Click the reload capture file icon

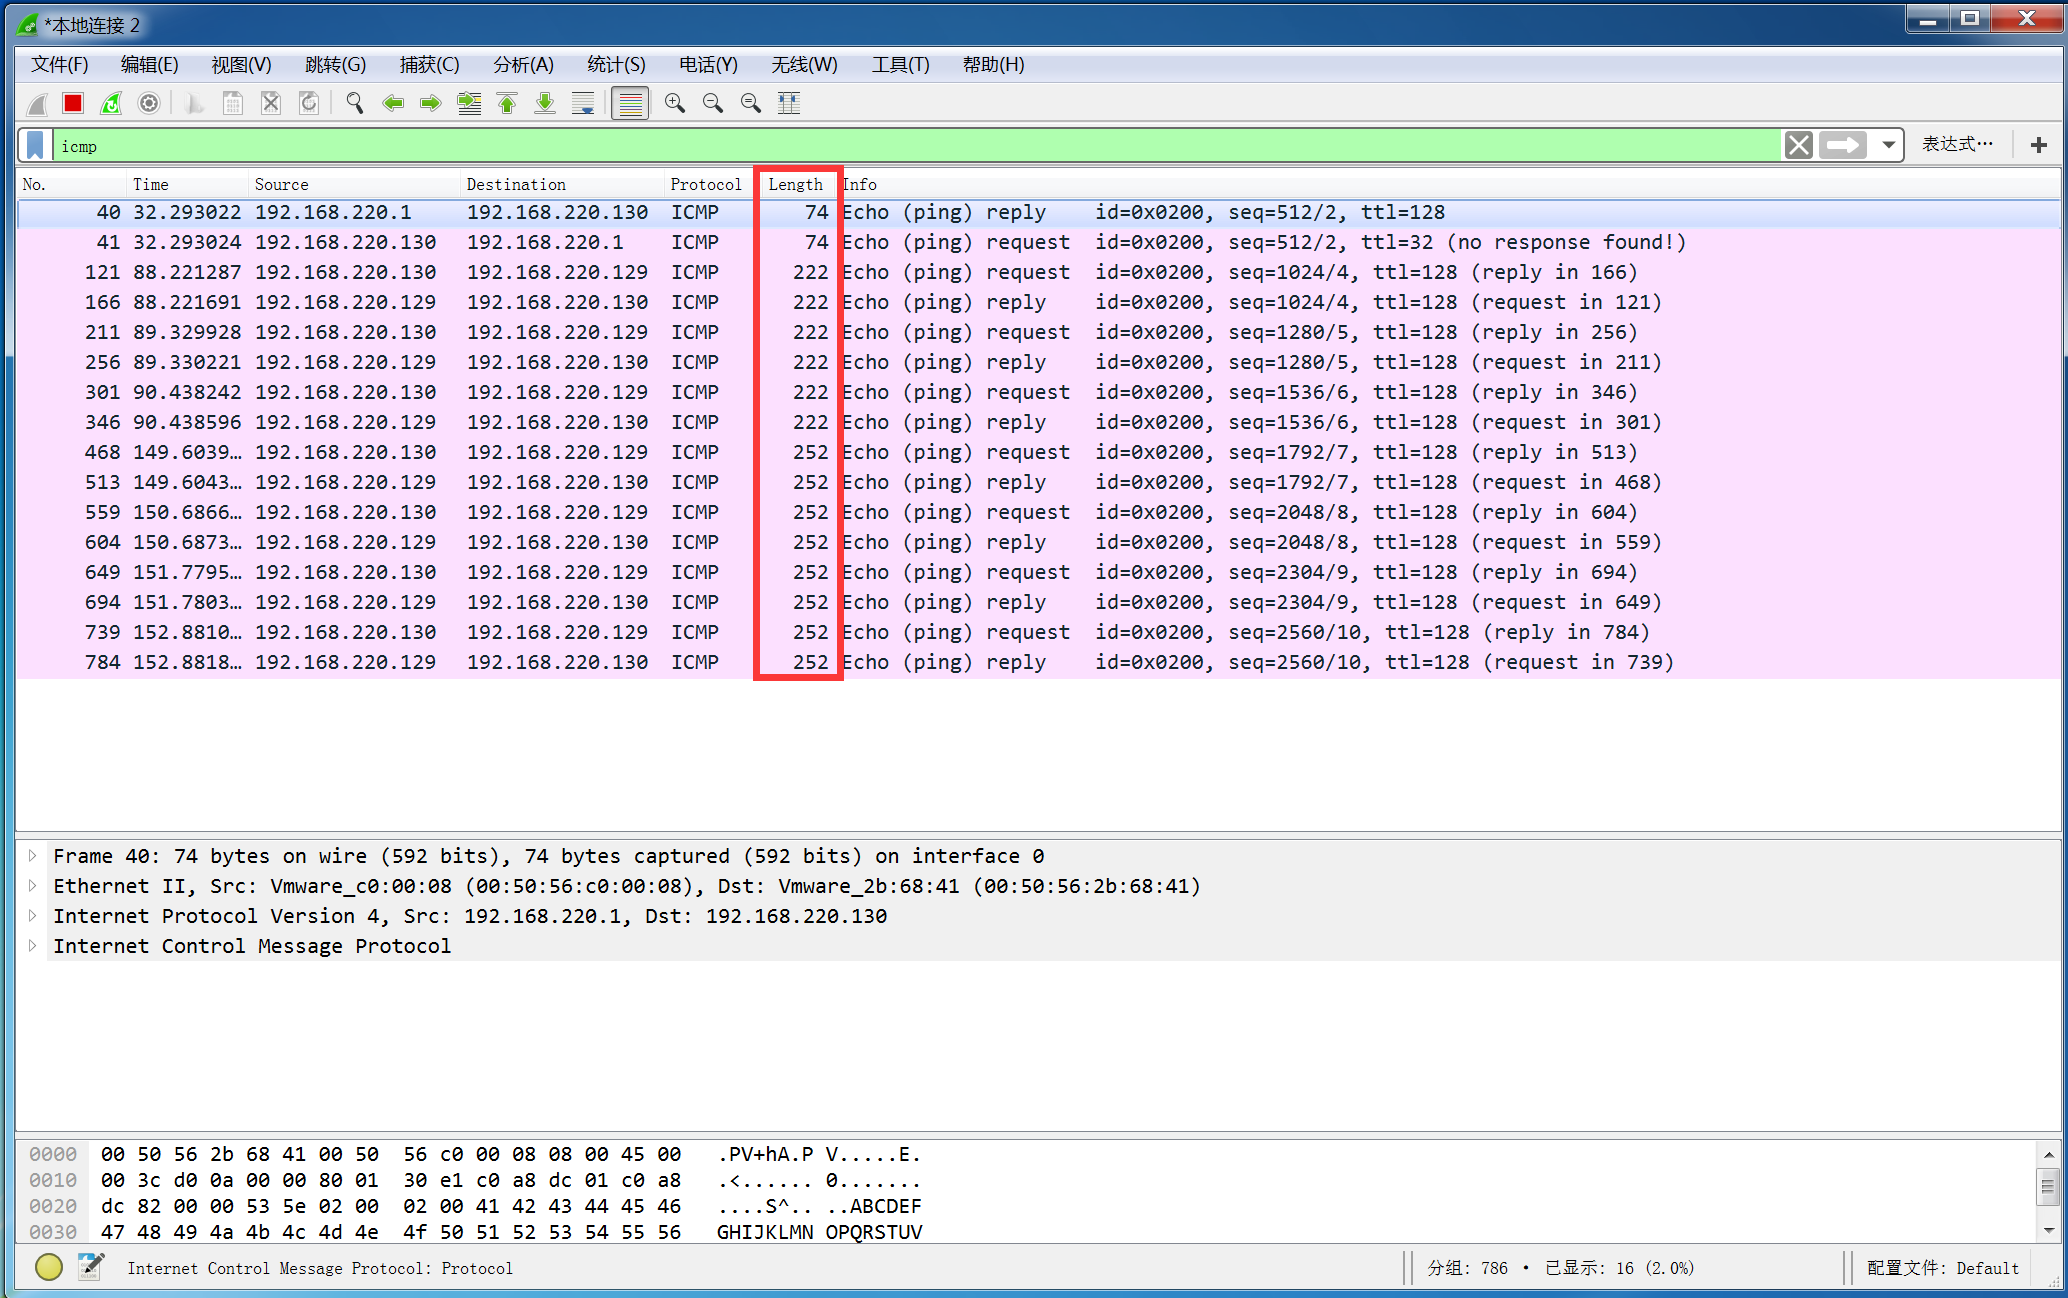click(309, 103)
